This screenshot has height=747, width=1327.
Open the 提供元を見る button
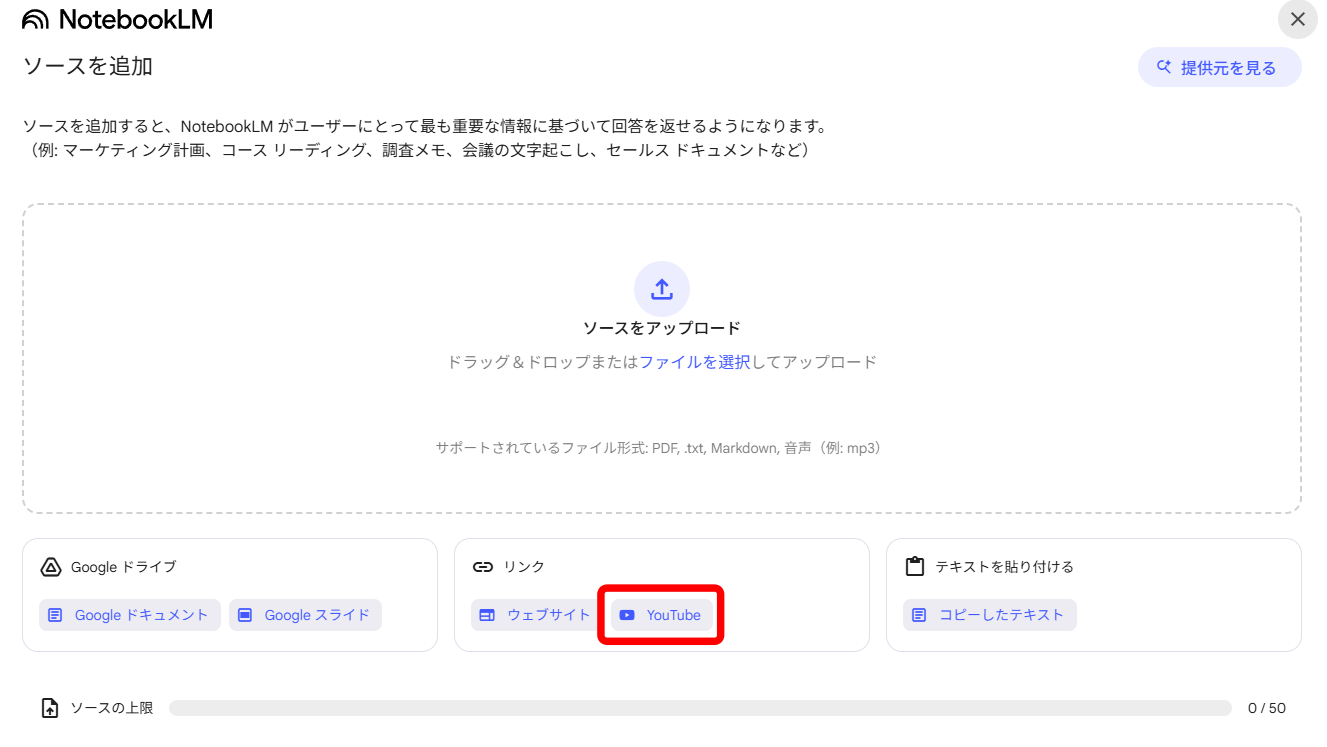1219,68
